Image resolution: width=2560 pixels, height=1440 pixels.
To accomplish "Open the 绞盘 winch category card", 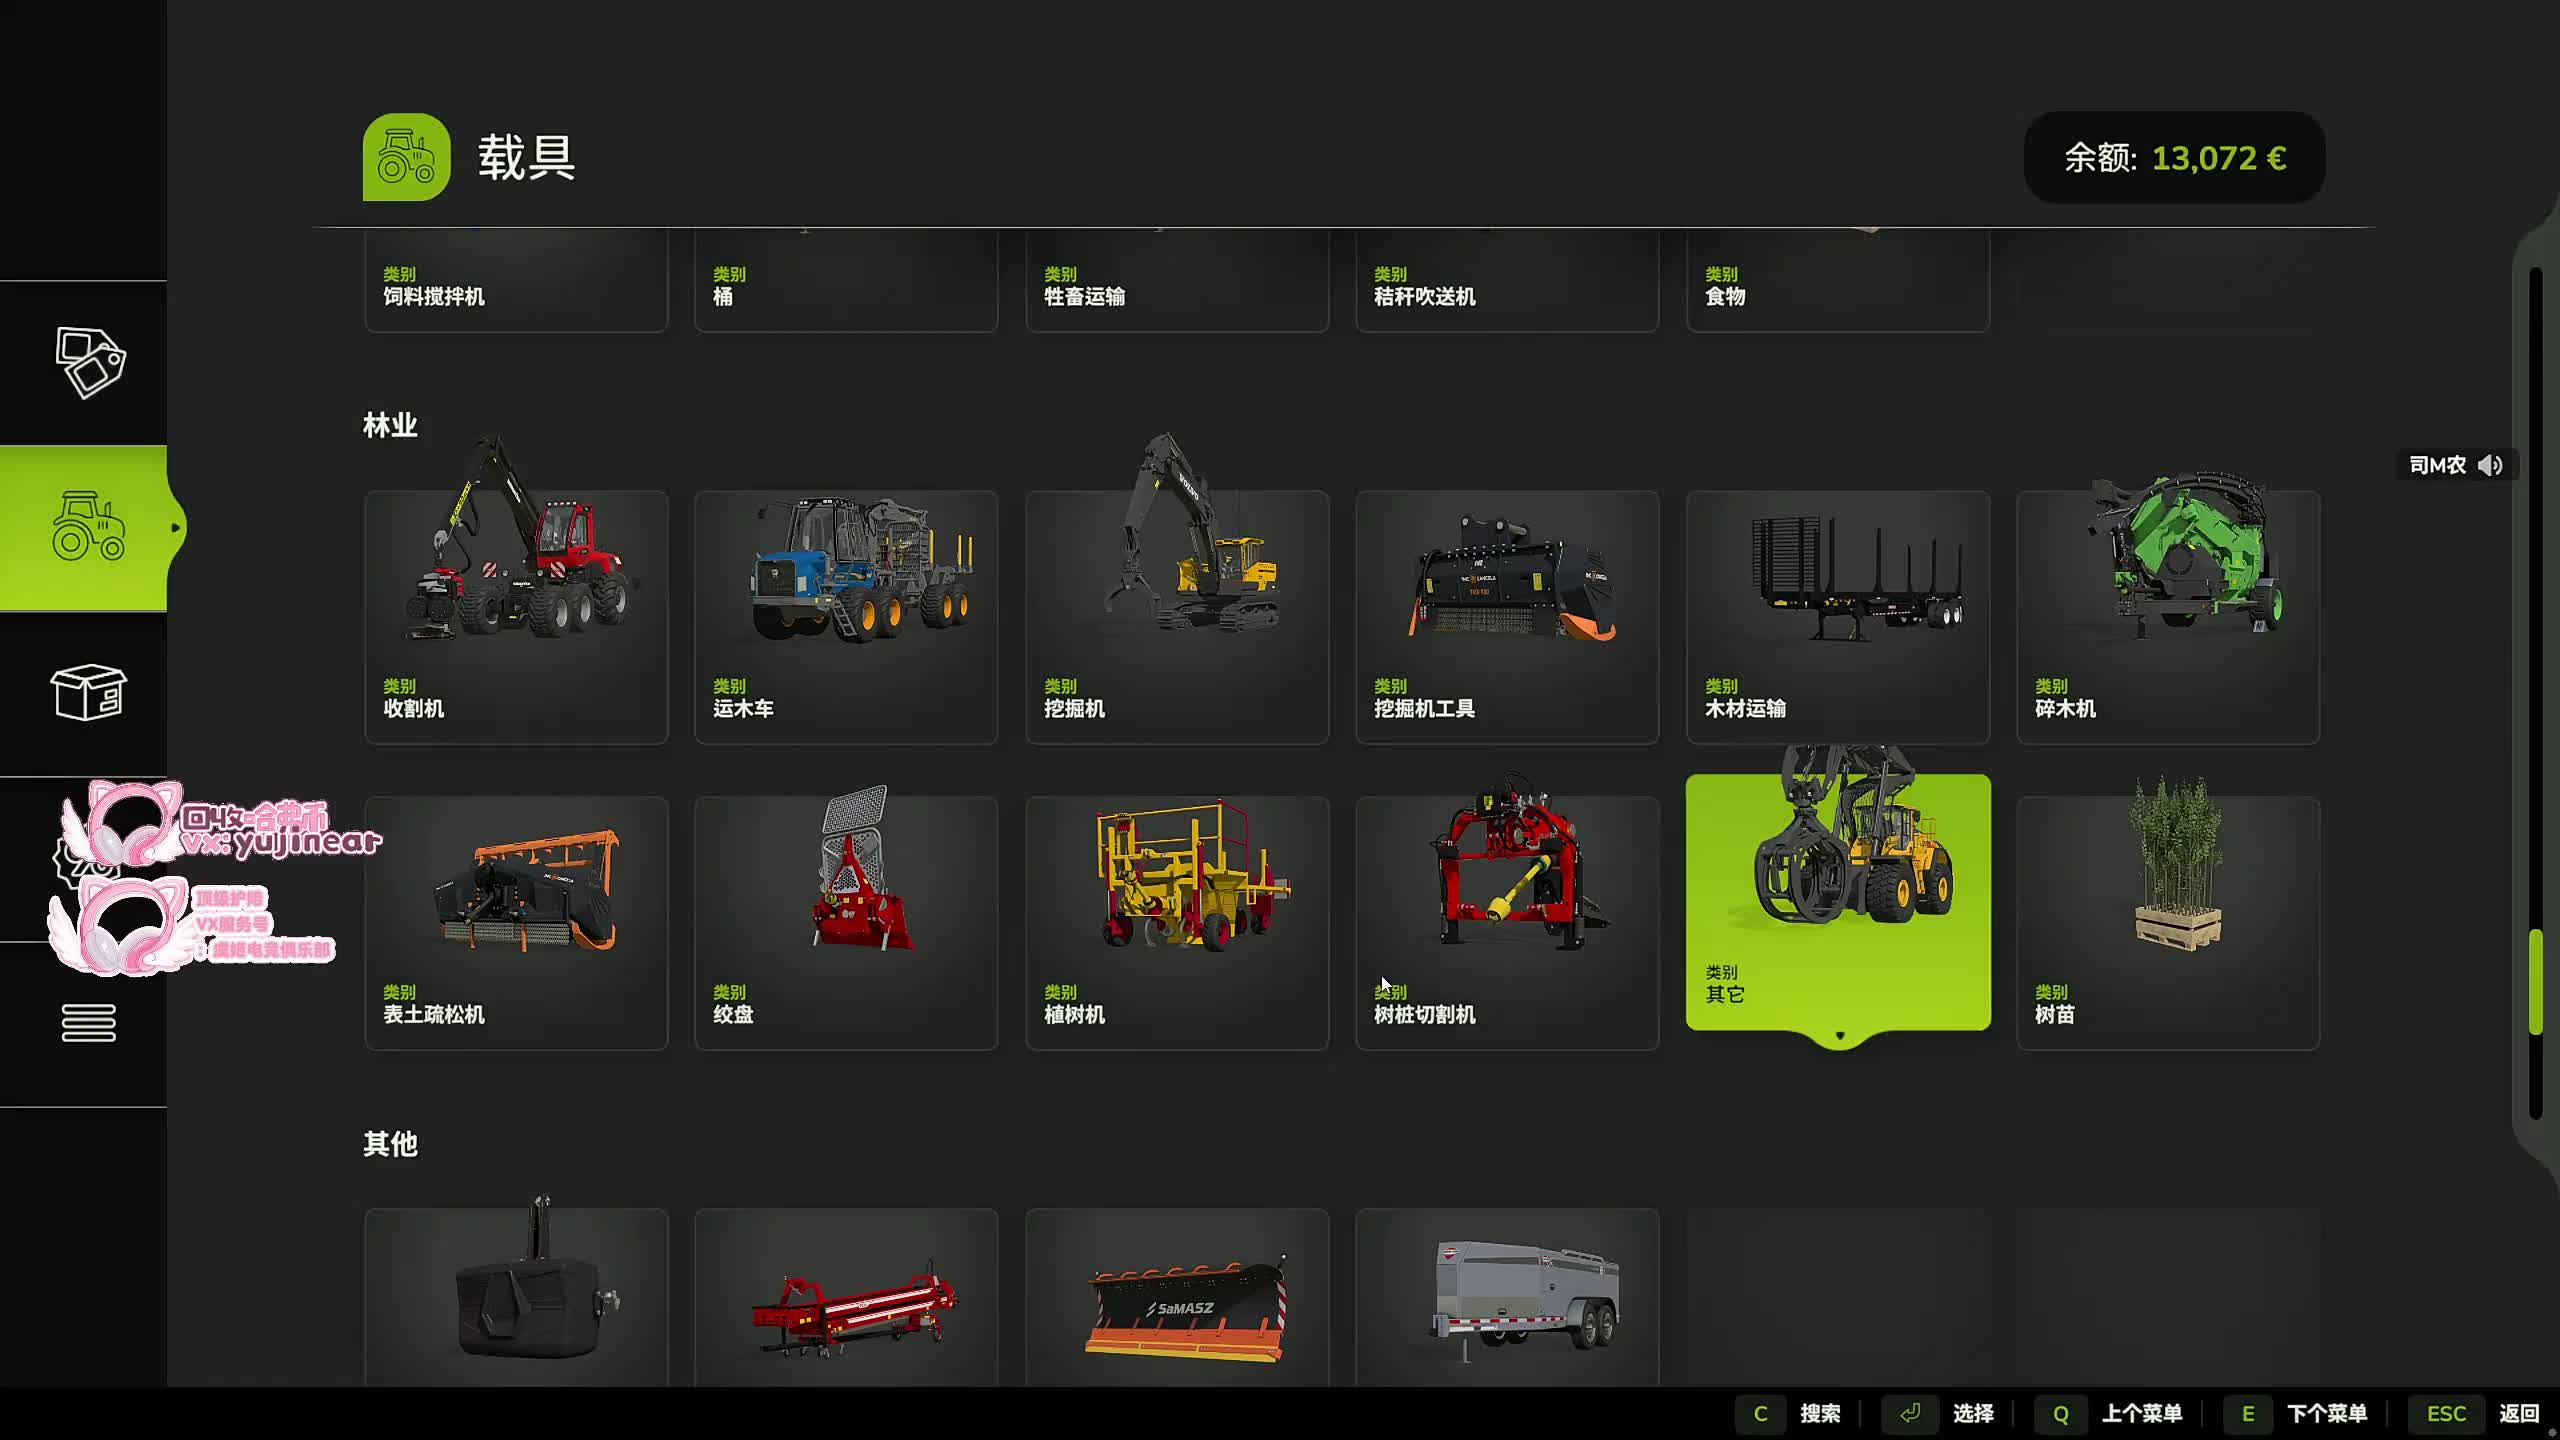I will (846, 923).
